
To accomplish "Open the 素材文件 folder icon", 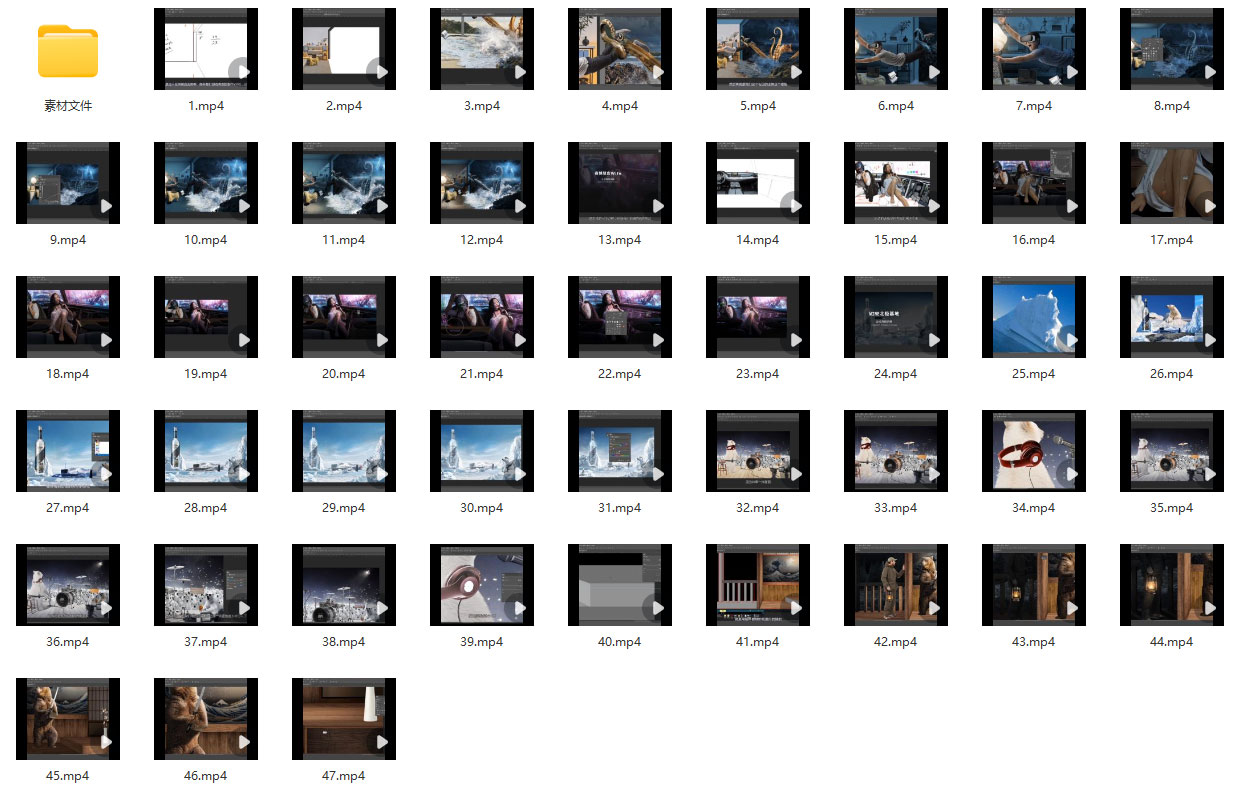I will click(x=68, y=50).
